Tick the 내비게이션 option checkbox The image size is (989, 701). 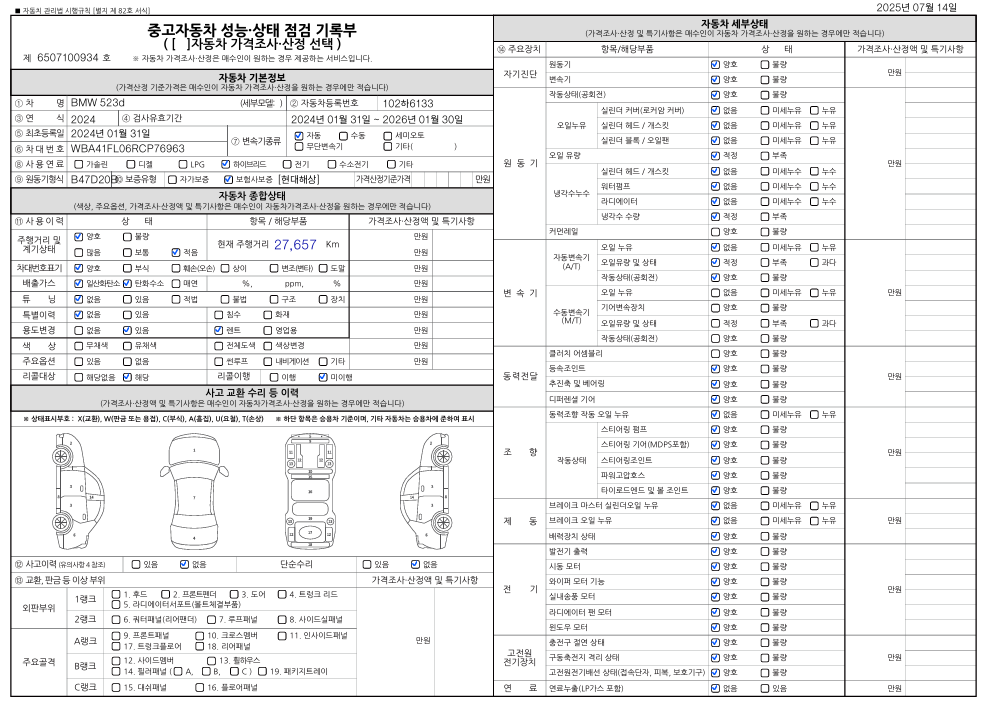click(267, 362)
